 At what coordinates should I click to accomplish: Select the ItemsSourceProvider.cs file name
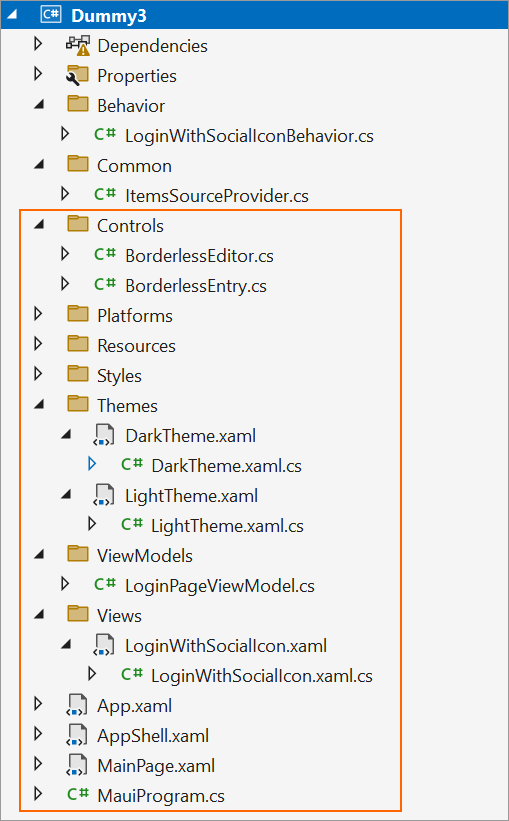point(217,196)
